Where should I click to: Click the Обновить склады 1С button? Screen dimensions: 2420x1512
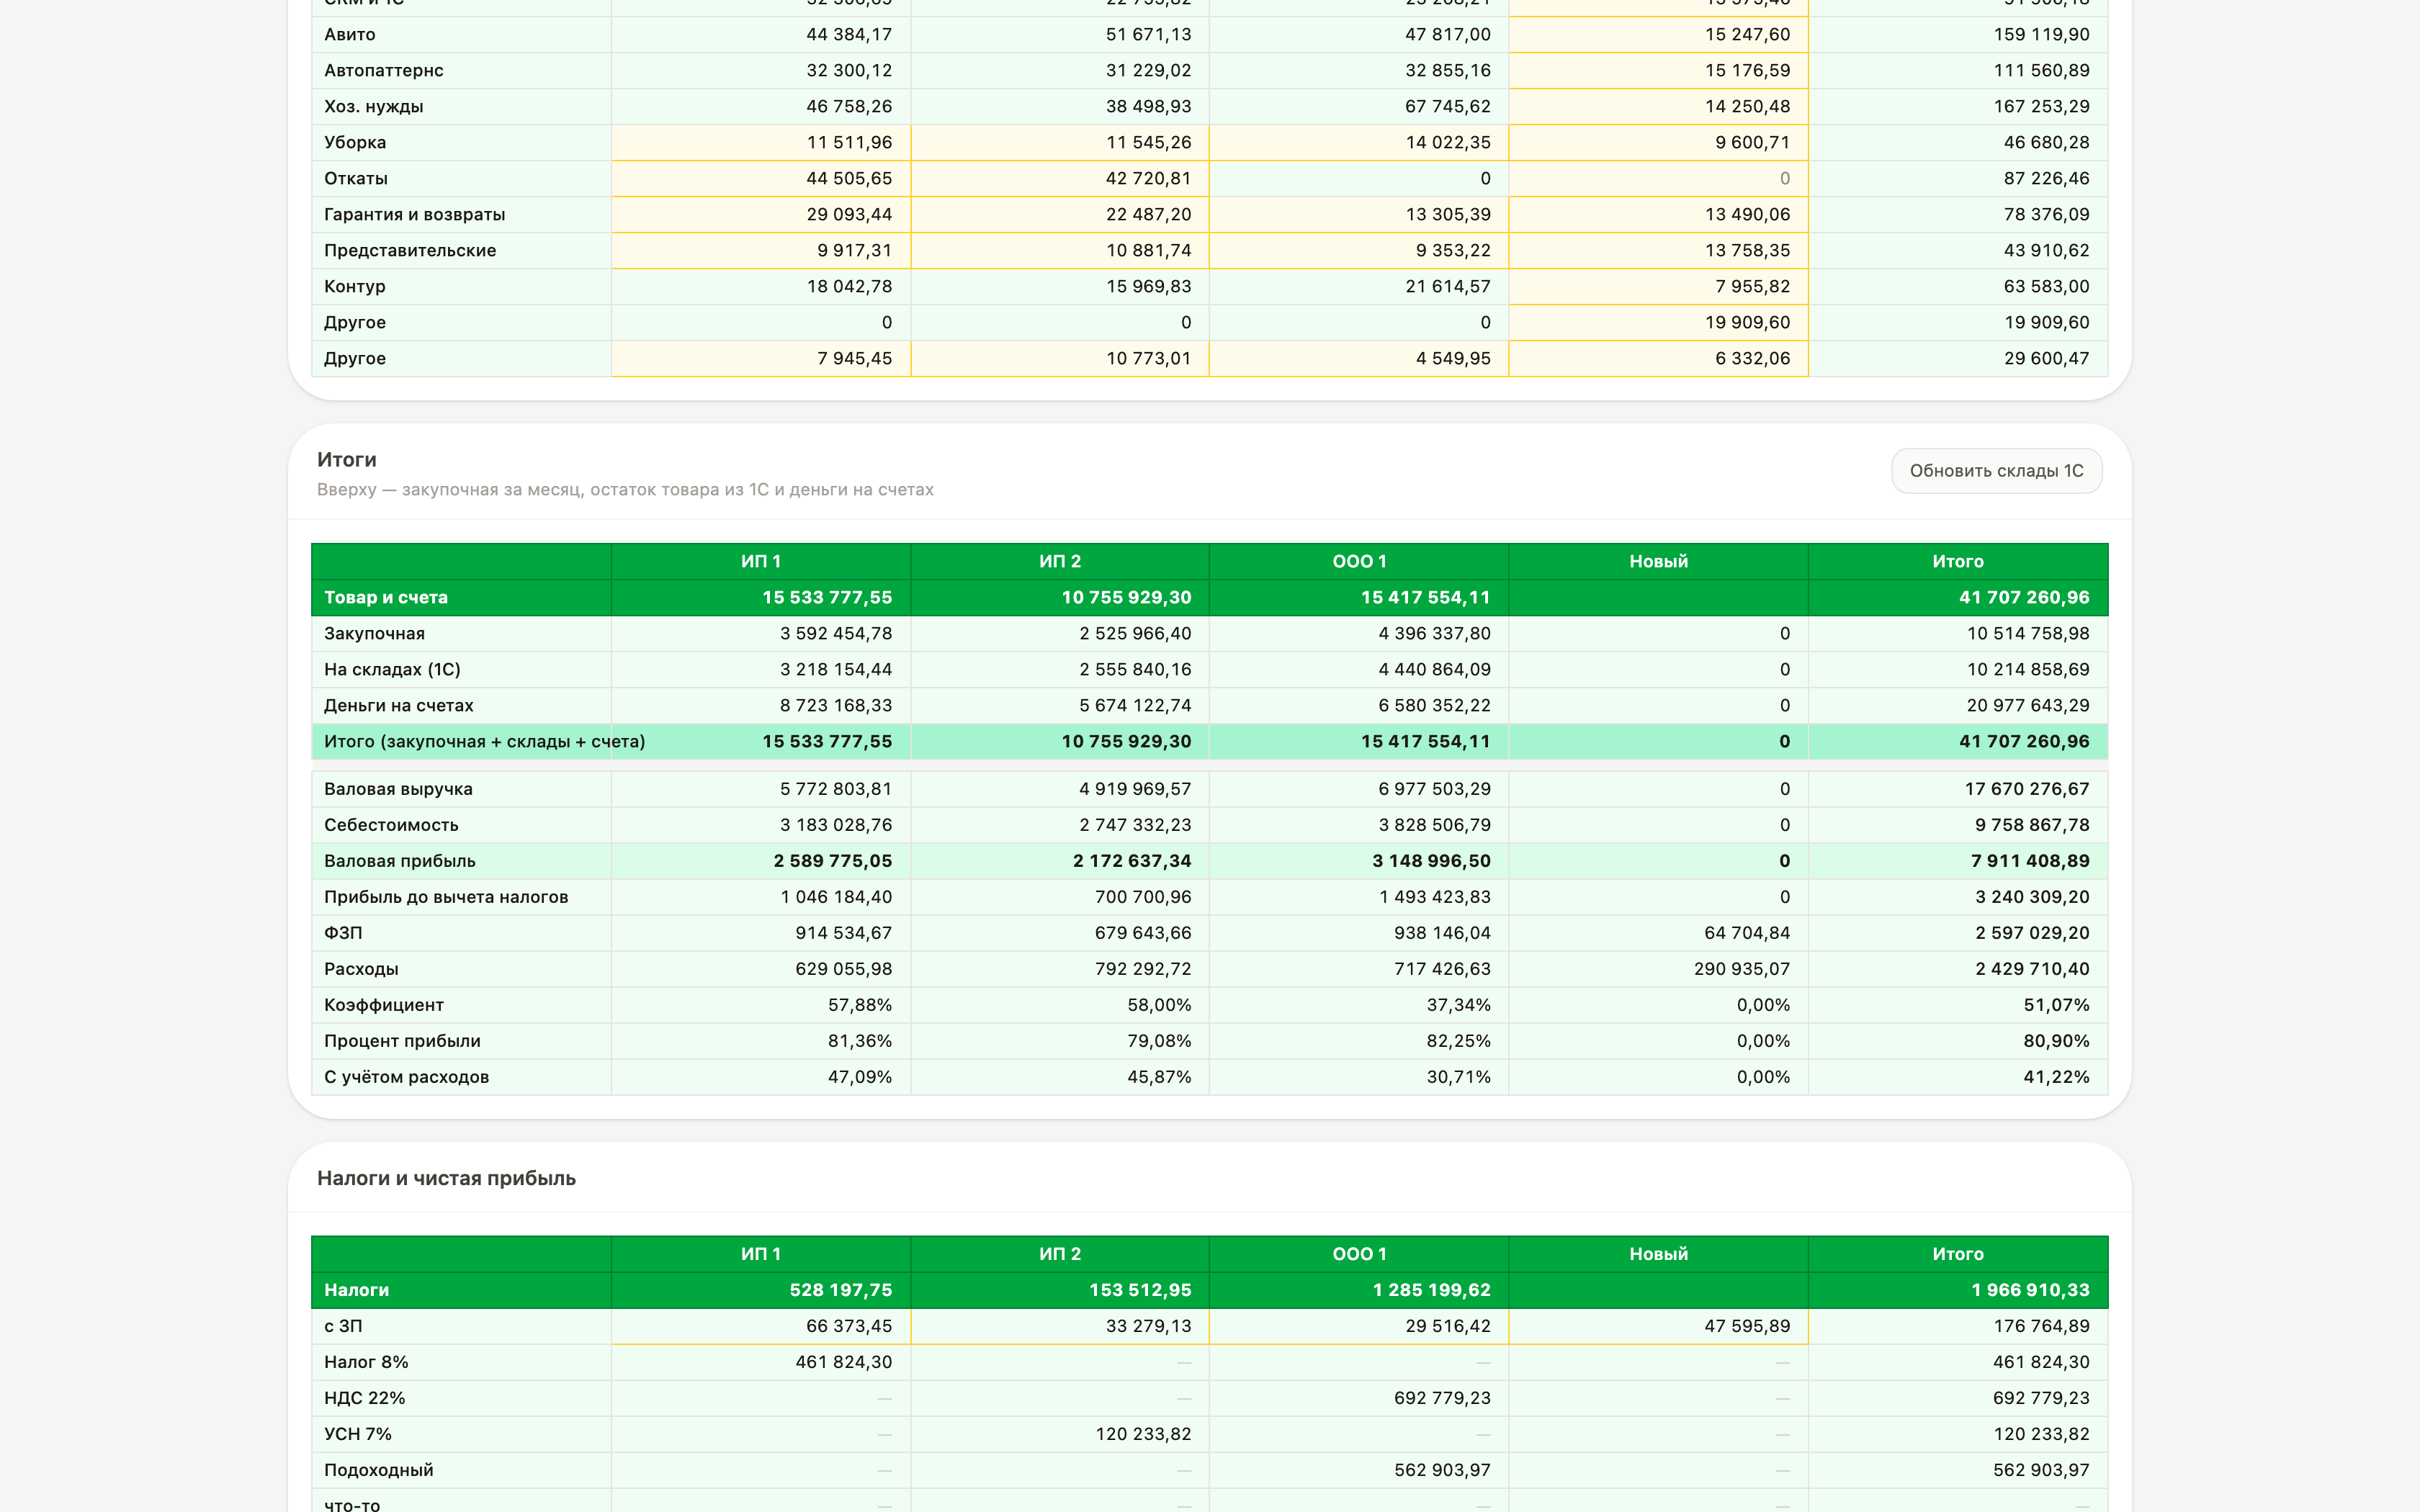click(1996, 471)
